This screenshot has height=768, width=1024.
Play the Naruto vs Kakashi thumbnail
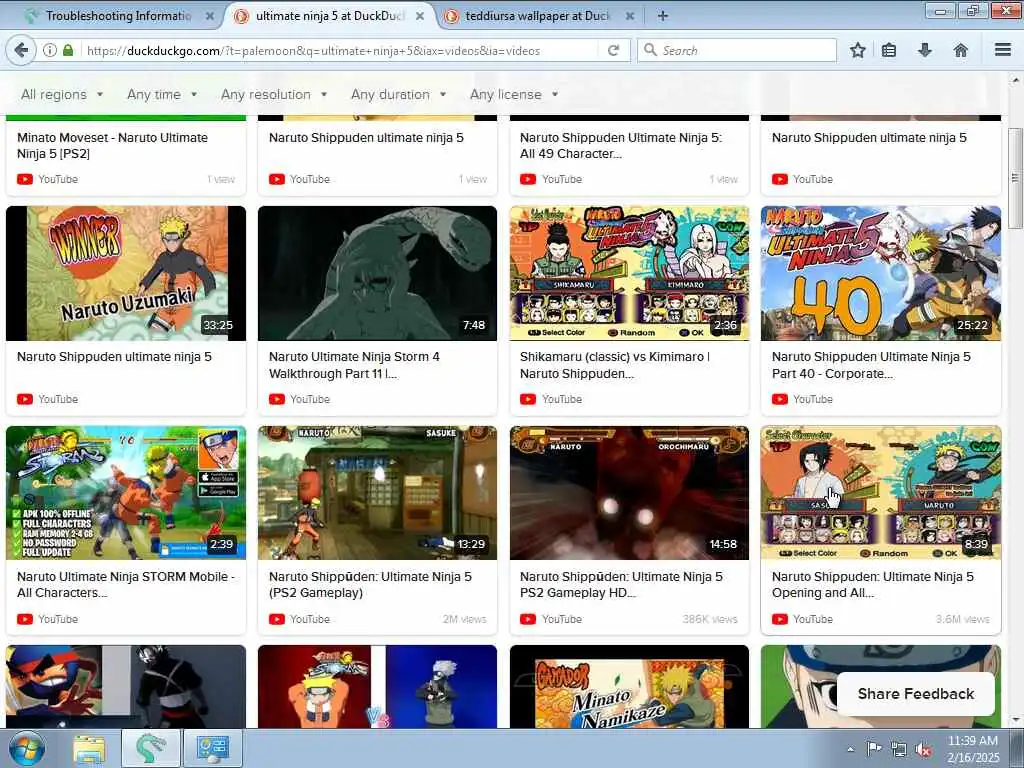tap(377, 686)
